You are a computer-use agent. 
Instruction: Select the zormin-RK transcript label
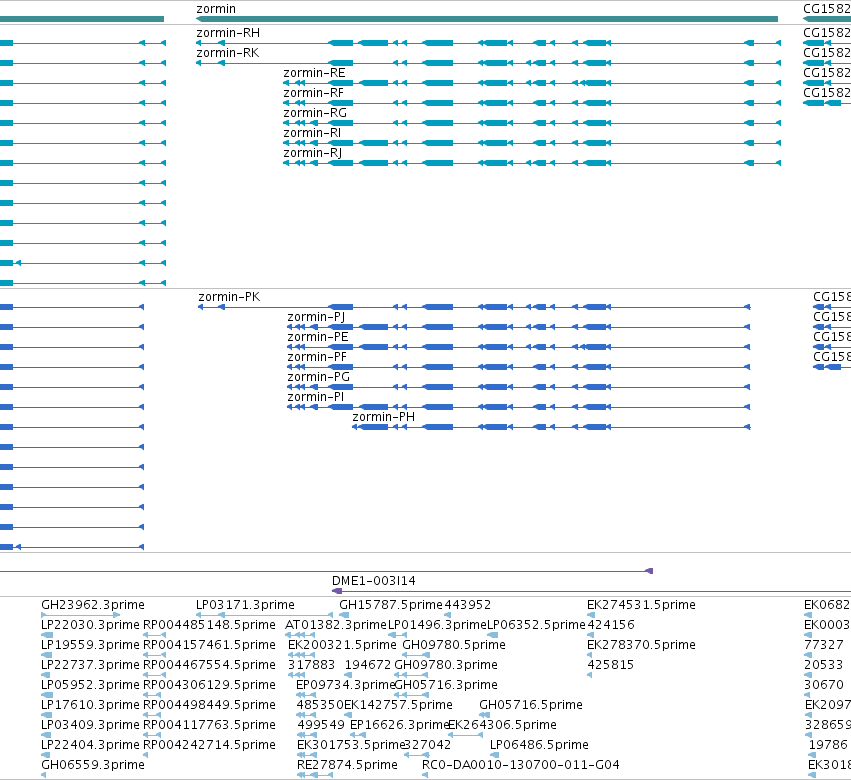[x=228, y=53]
